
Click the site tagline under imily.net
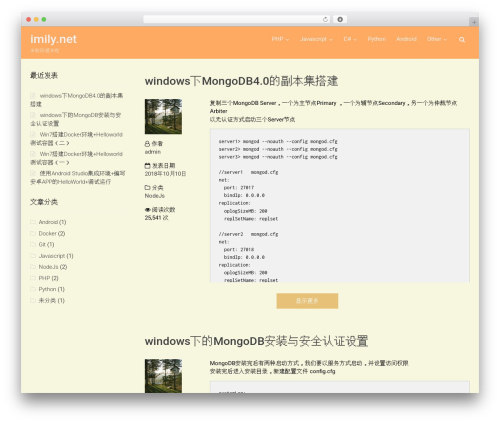coord(45,50)
